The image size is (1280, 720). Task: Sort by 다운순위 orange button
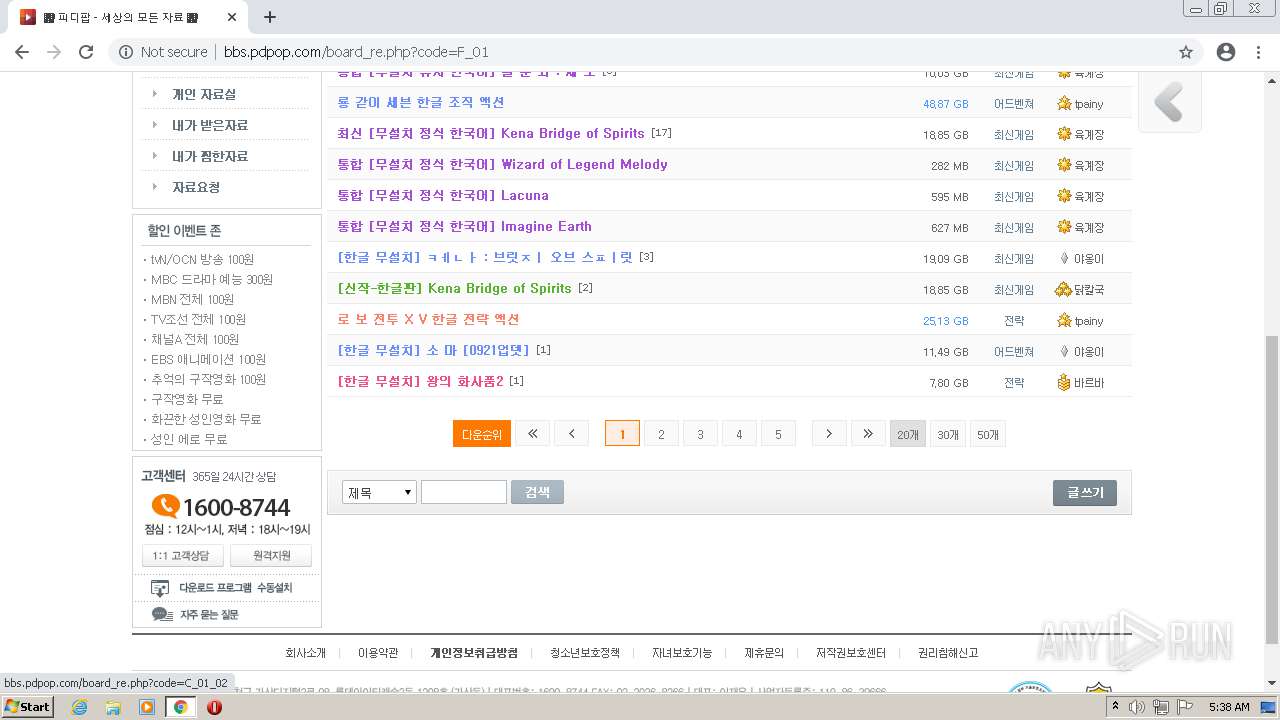pyautogui.click(x=482, y=433)
